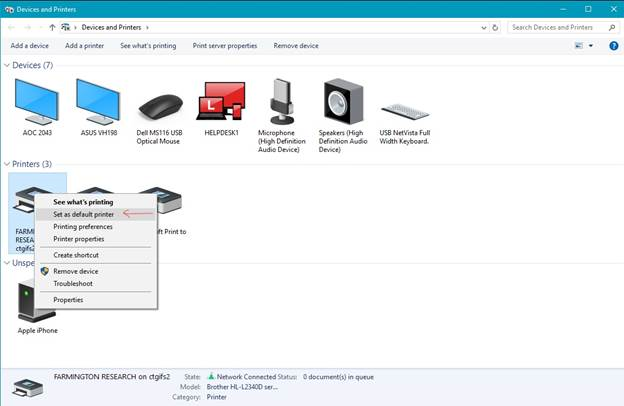Go up one folder level arrow
The height and width of the screenshot is (406, 624).
pyautogui.click(x=52, y=27)
